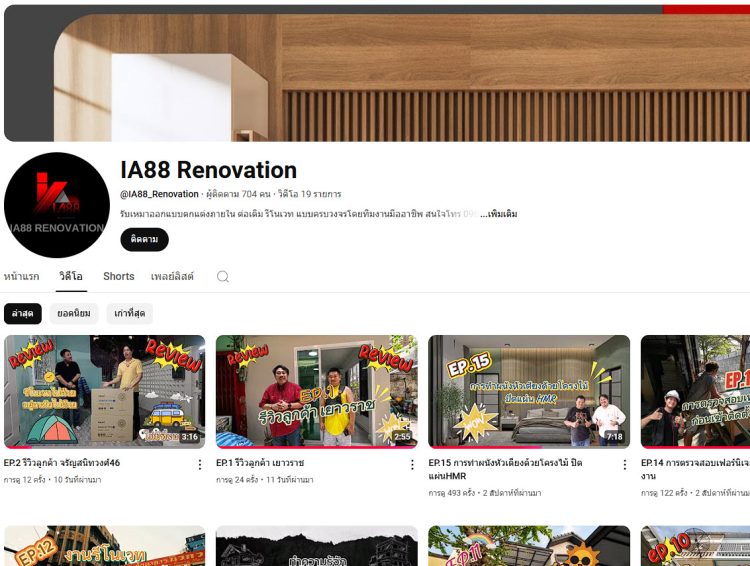Select the ล่าสุด sort chip
Viewport: 750px width, 566px height.
point(22,313)
